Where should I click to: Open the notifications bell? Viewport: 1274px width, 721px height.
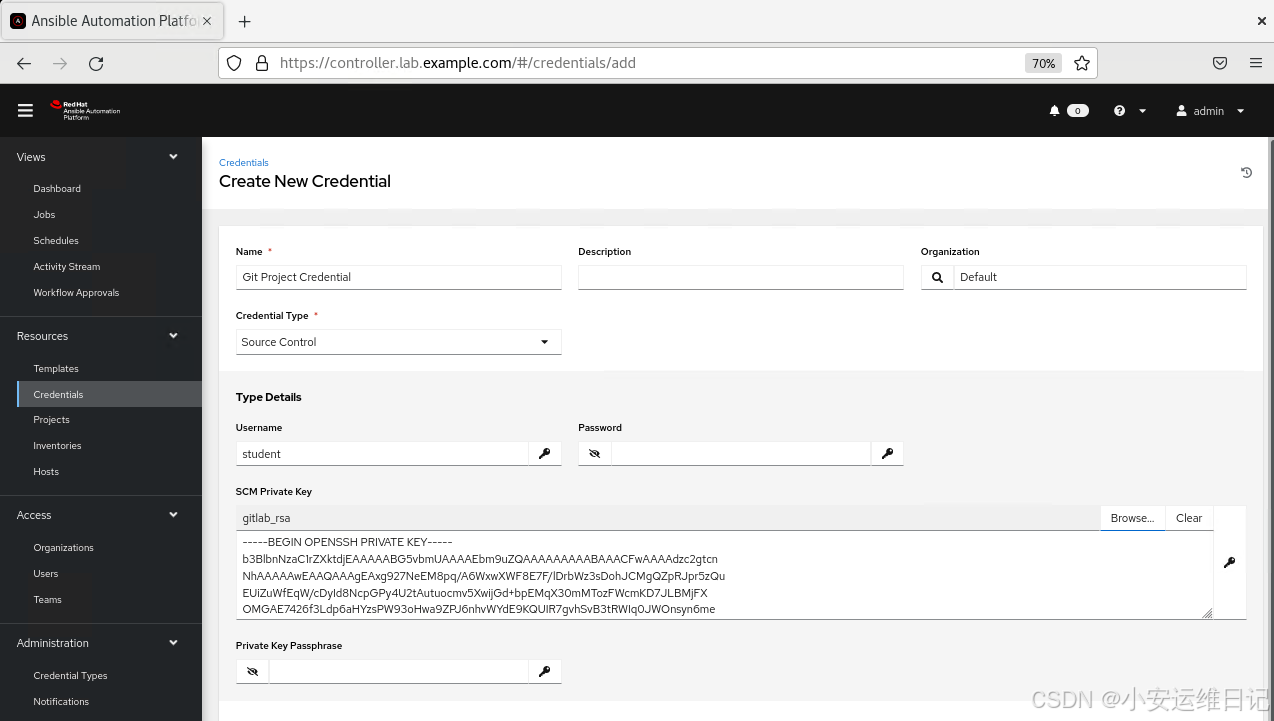pos(1054,111)
